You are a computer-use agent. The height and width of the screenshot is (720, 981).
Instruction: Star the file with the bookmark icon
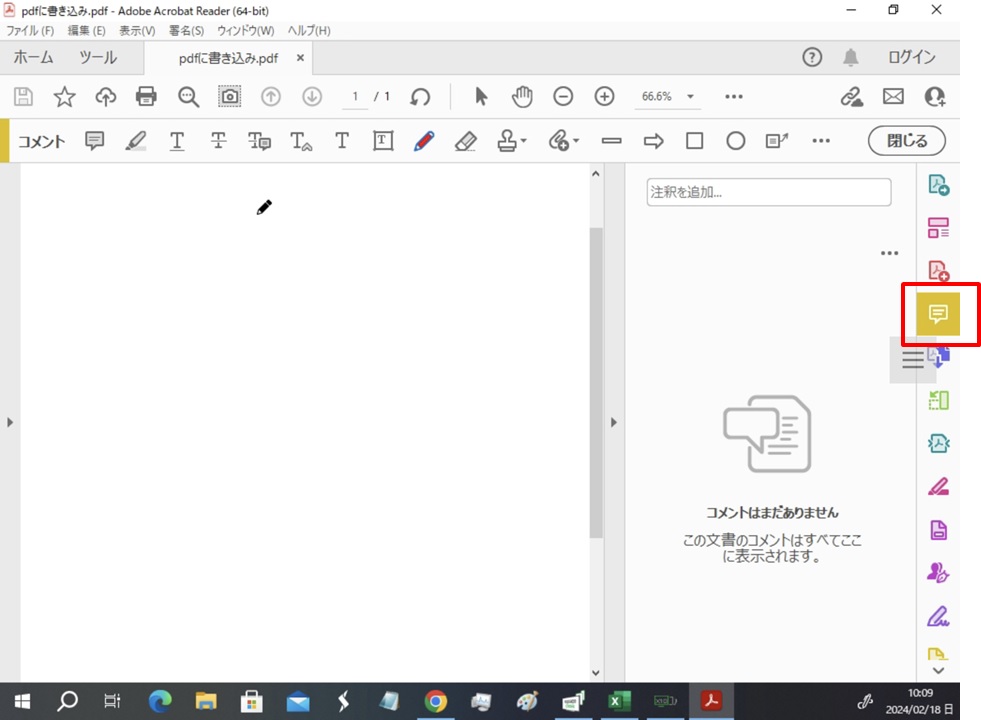pos(64,96)
